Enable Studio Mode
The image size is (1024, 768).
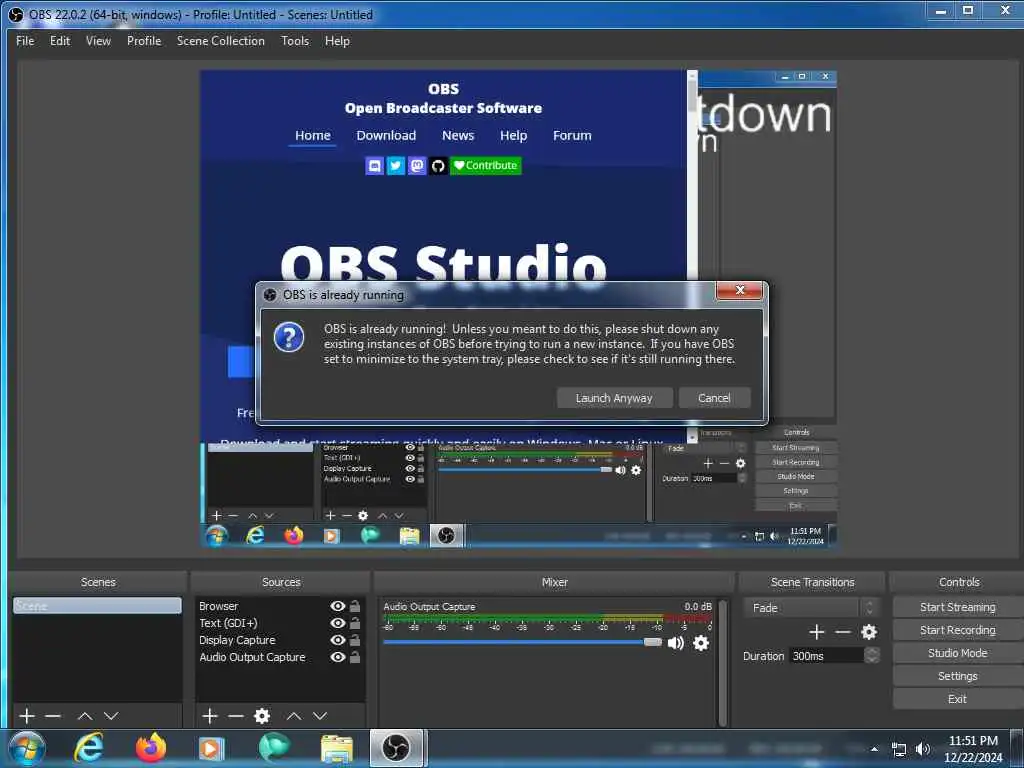point(957,653)
